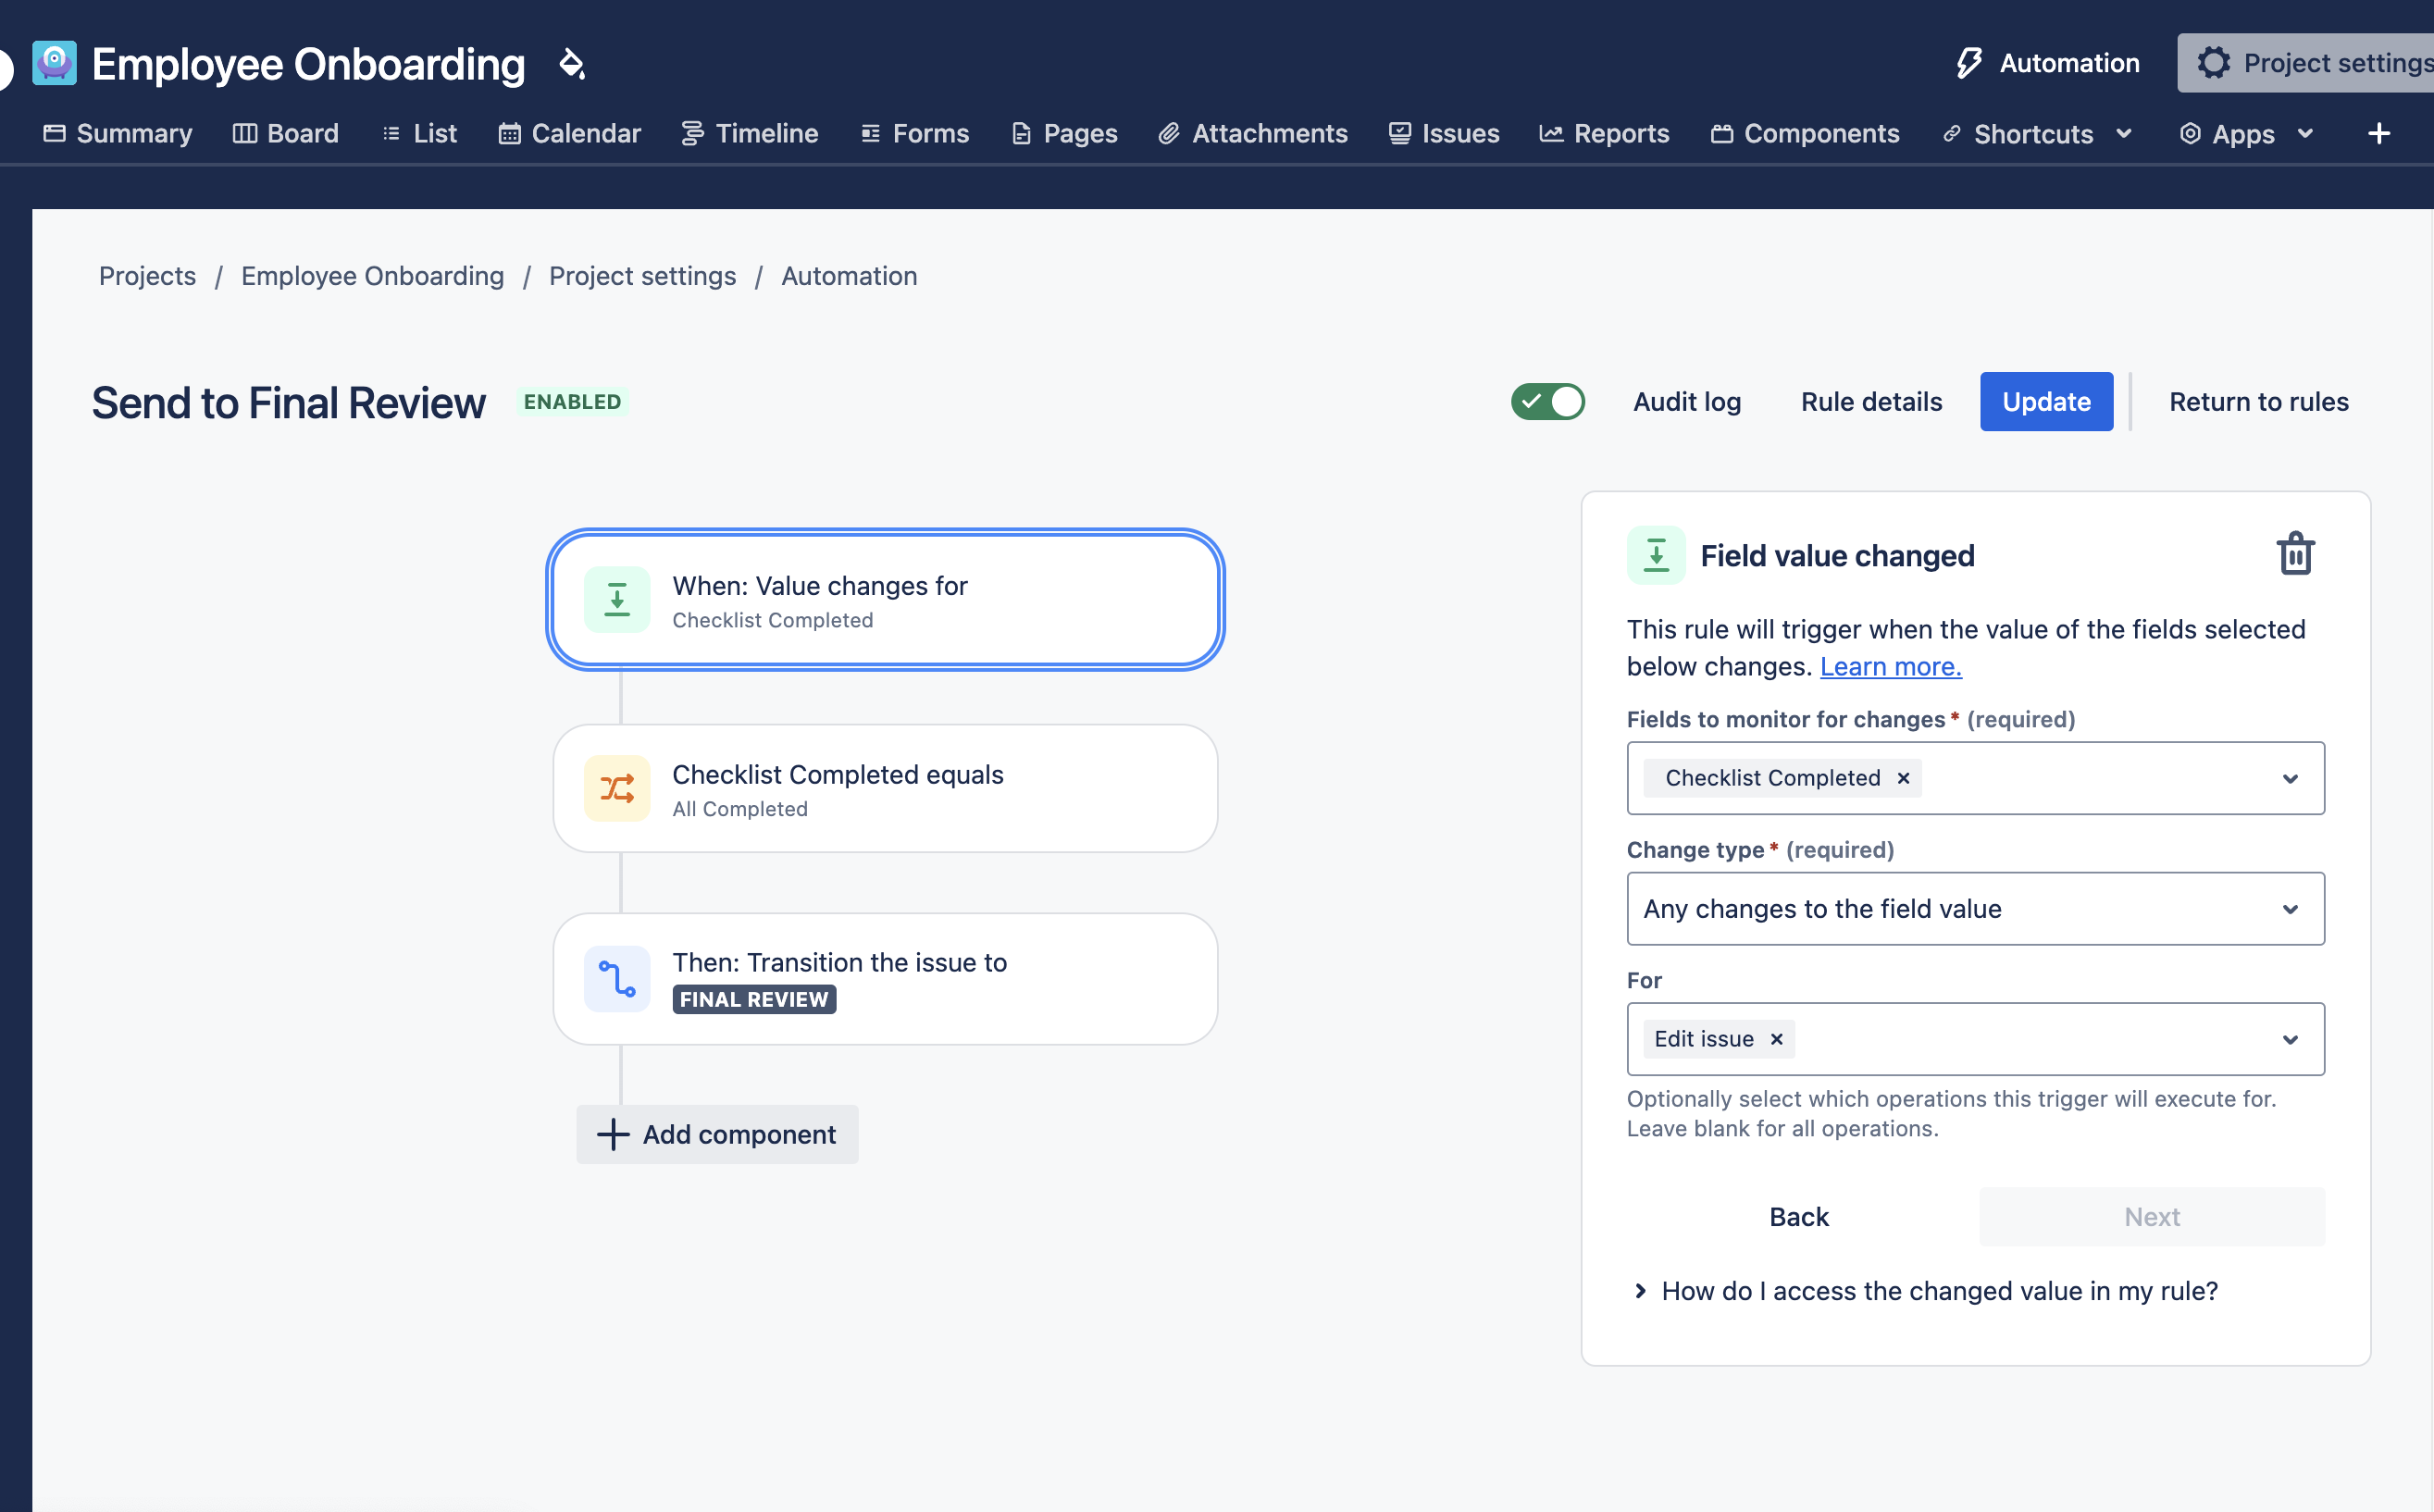Click the plus icon to add view
2434x1512 pixels.
click(x=2378, y=133)
